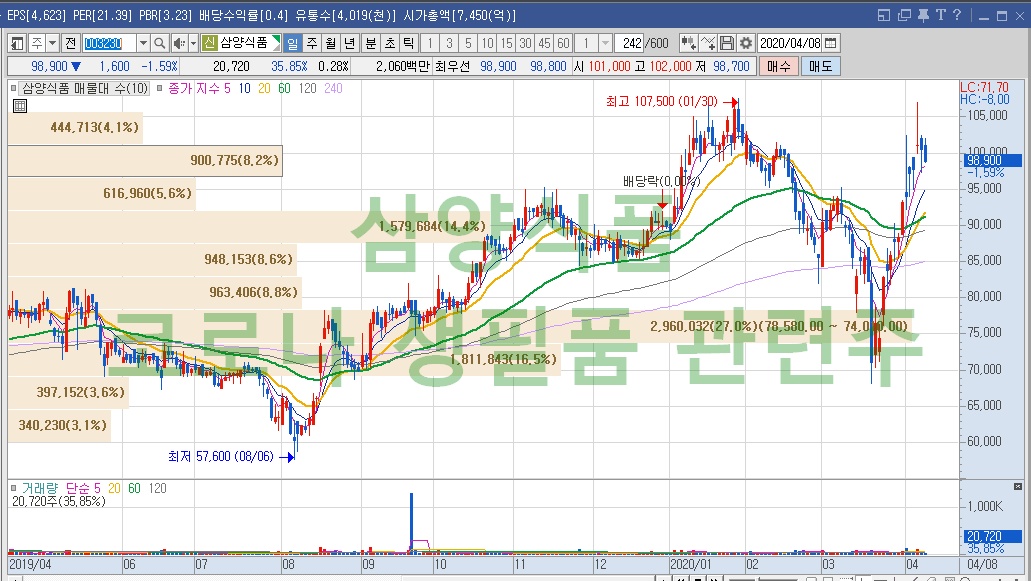Click the duplicate window icon in title bar
Screen dimensions: 1031x581
click(x=904, y=15)
